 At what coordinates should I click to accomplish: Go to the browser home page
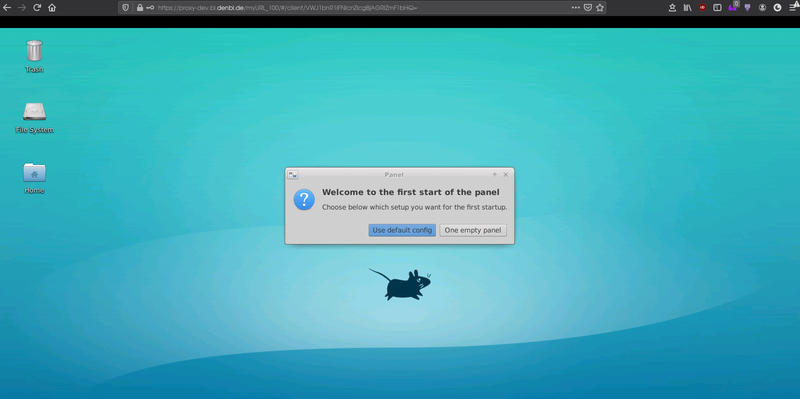(52, 8)
